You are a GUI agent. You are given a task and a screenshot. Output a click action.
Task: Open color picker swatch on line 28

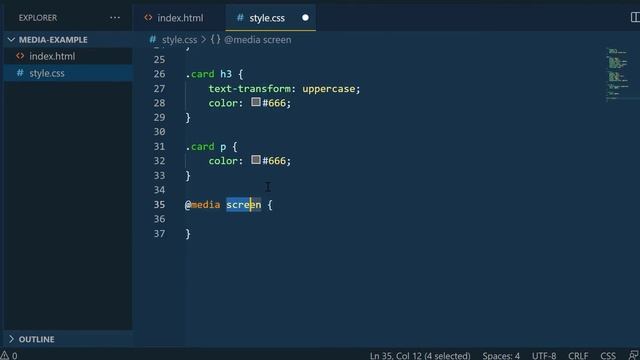click(x=256, y=102)
